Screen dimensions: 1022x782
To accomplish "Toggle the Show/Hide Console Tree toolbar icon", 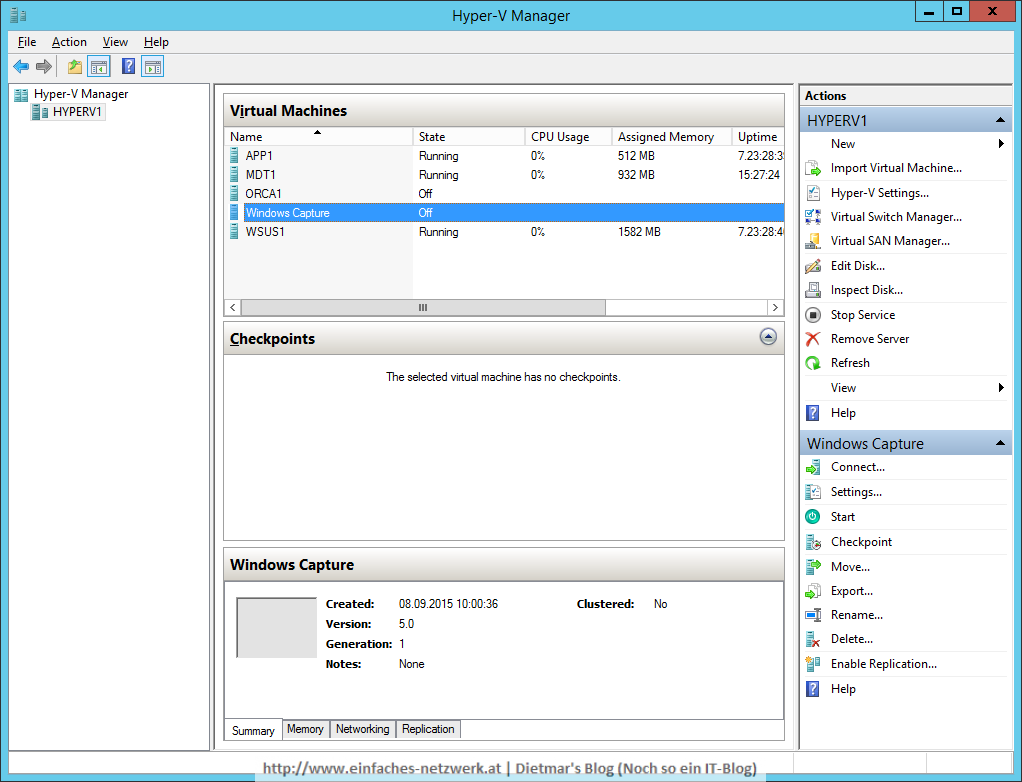I will point(98,66).
